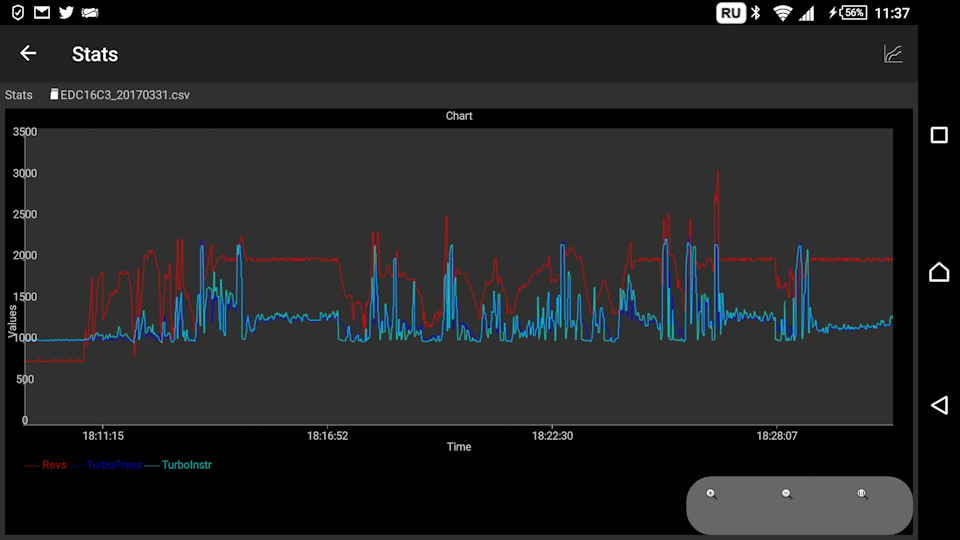Tap the 18:16:52 time axis label

pos(328,436)
